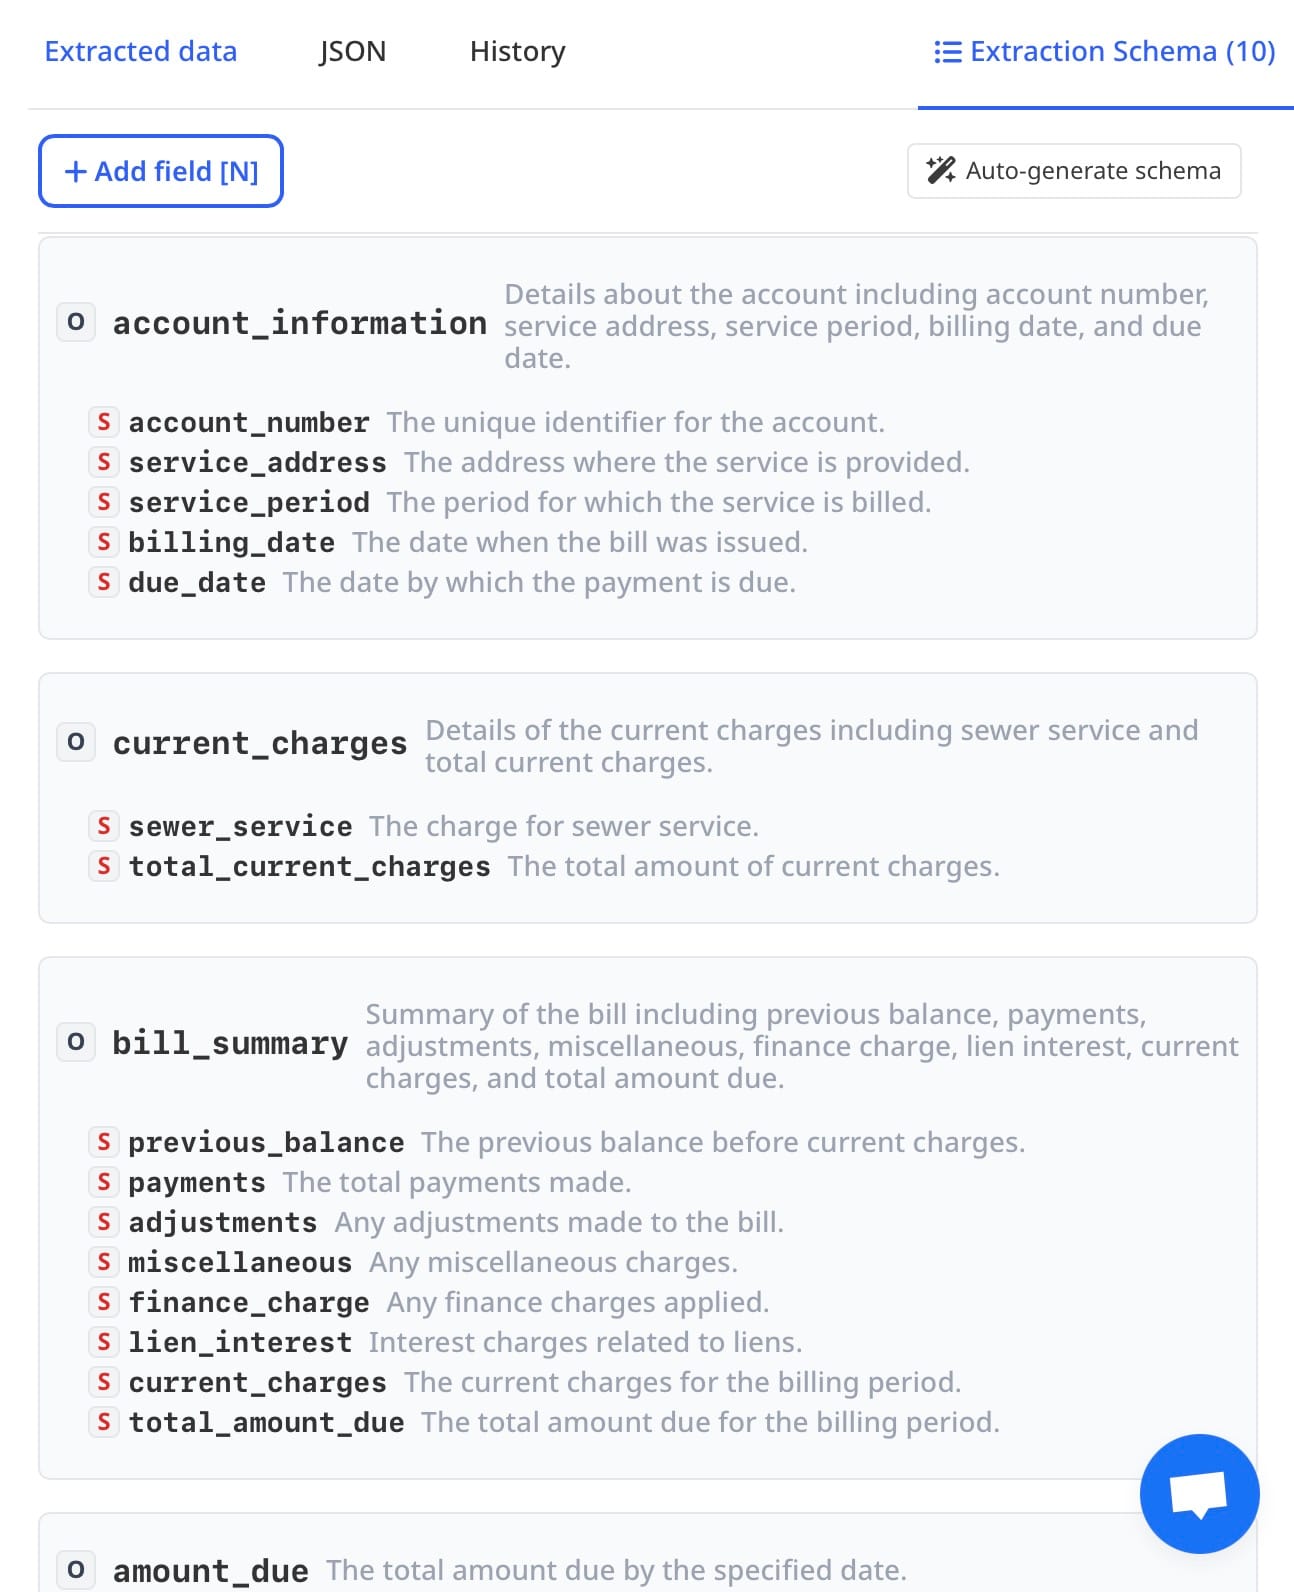Click the string type badge for total_amount_due

point(104,1422)
